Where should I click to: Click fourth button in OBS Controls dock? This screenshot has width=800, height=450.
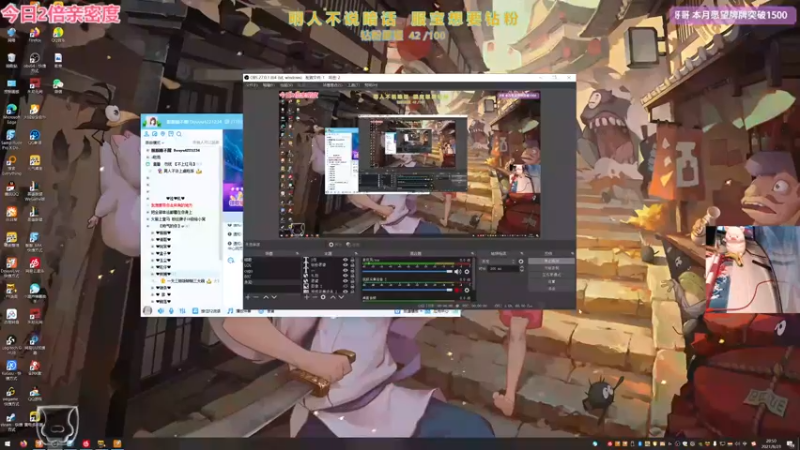pyautogui.click(x=551, y=282)
